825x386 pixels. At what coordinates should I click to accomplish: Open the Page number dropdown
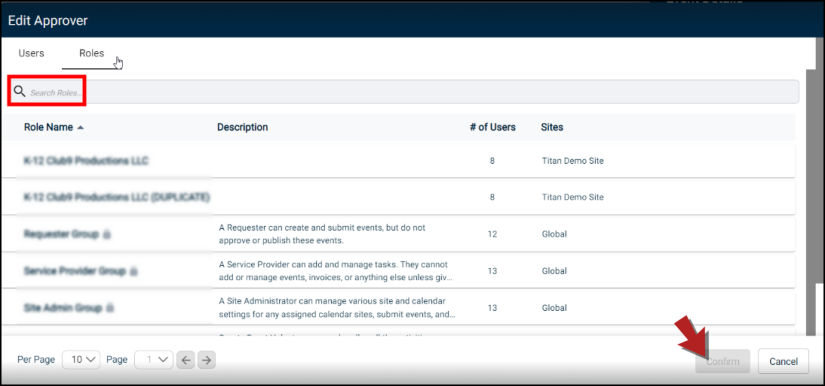(154, 360)
